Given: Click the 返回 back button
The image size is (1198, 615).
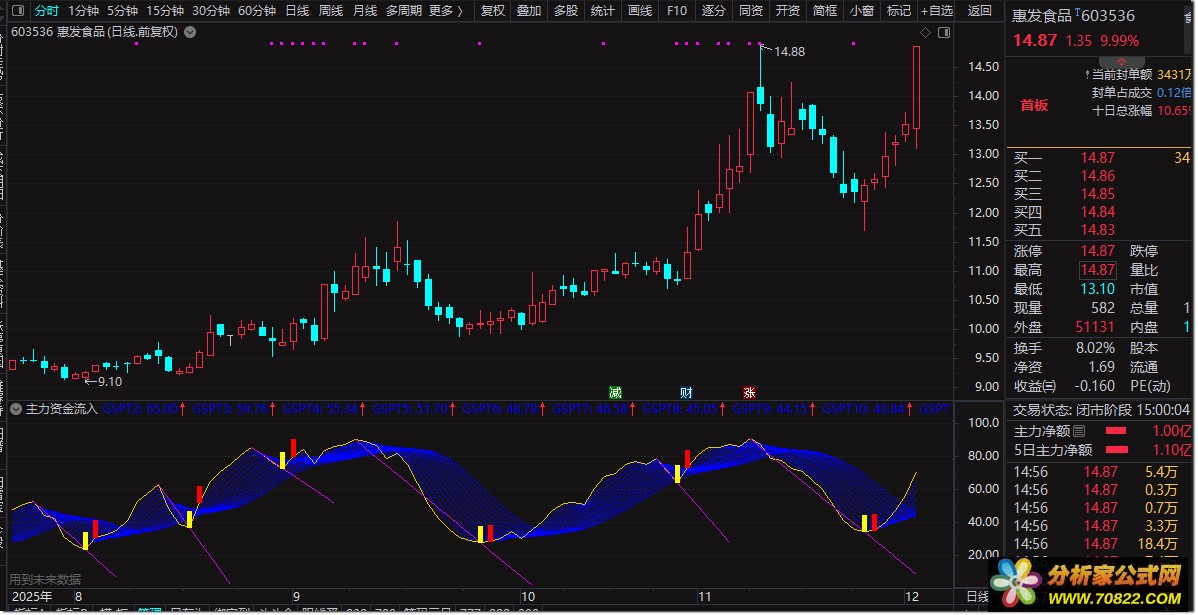Looking at the screenshot, I should [x=980, y=12].
